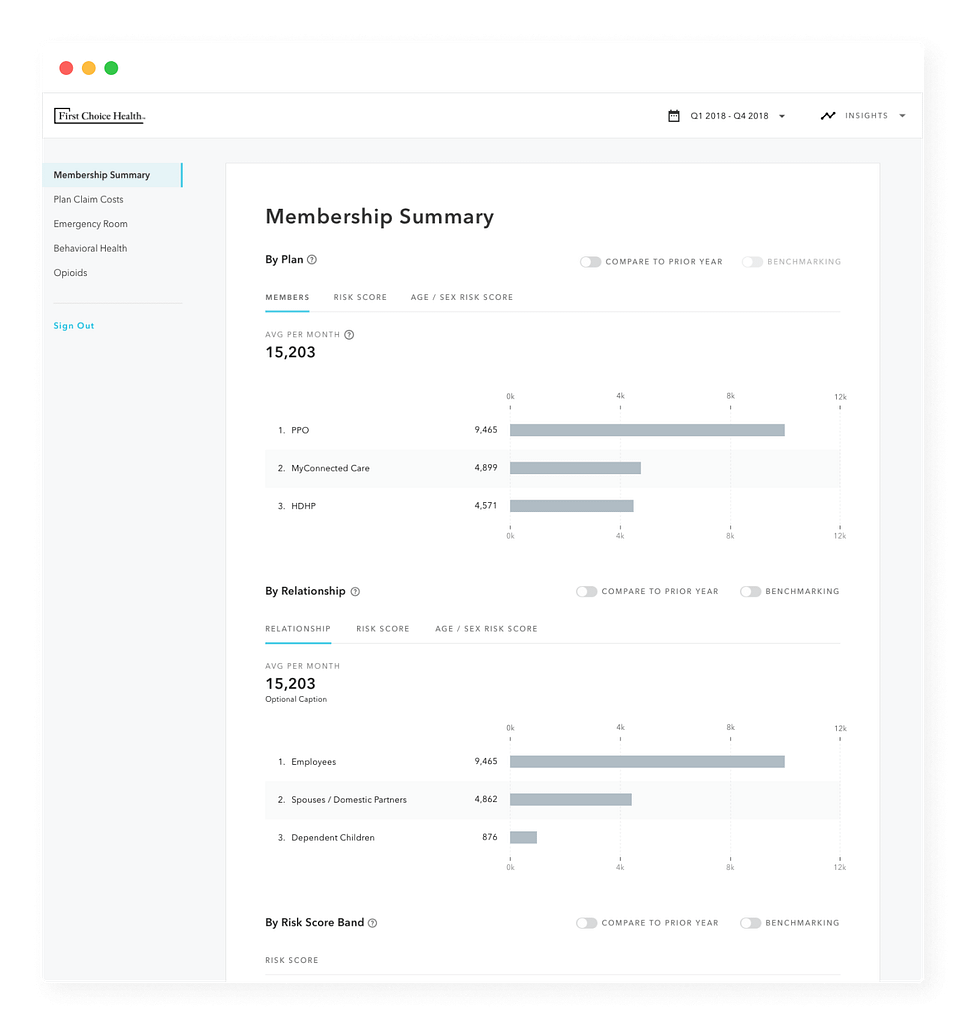Select the PPO row label

pyautogui.click(x=300, y=430)
